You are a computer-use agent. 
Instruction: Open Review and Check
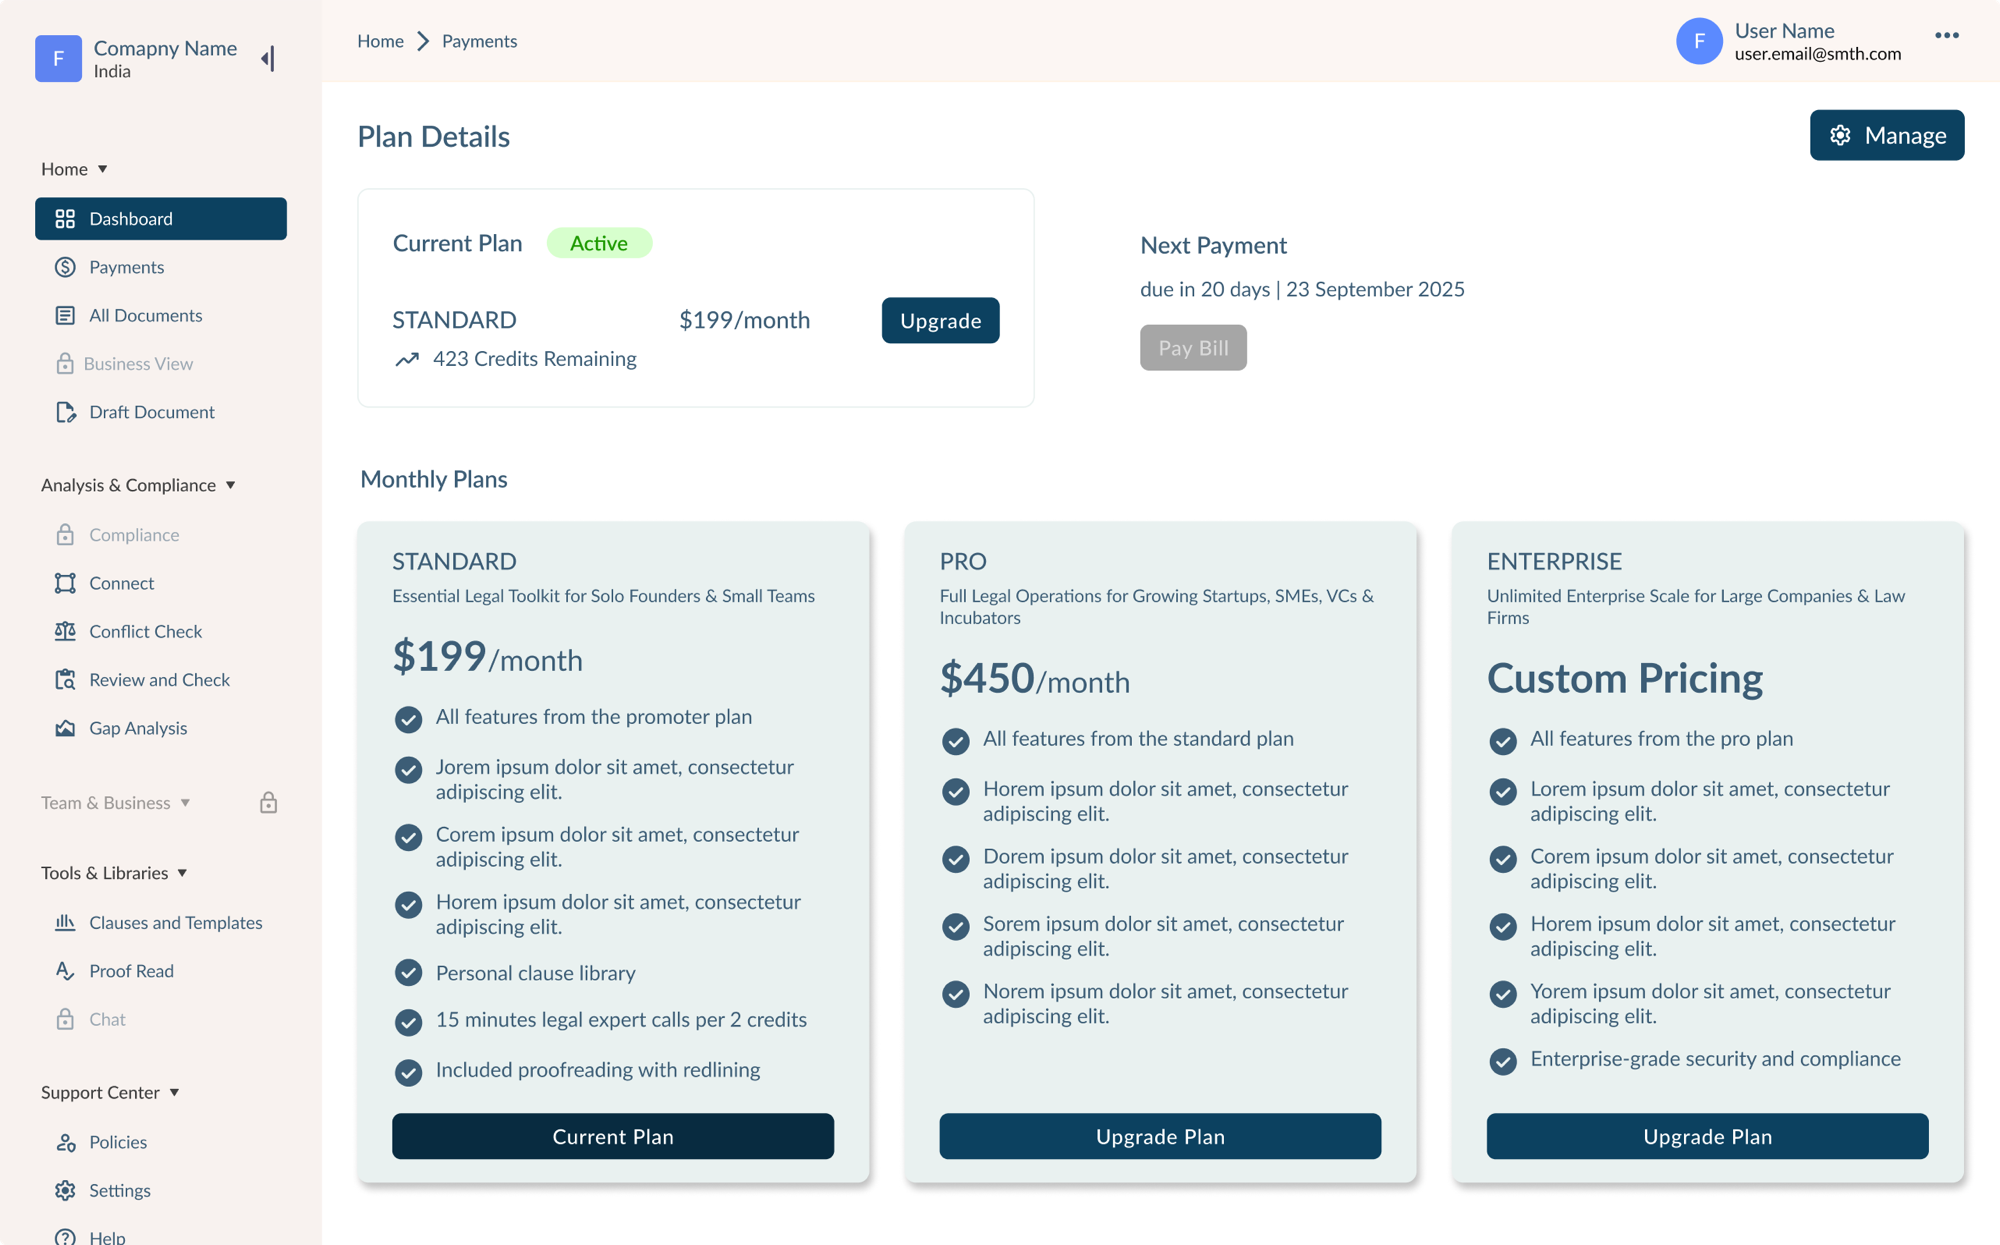(x=161, y=680)
